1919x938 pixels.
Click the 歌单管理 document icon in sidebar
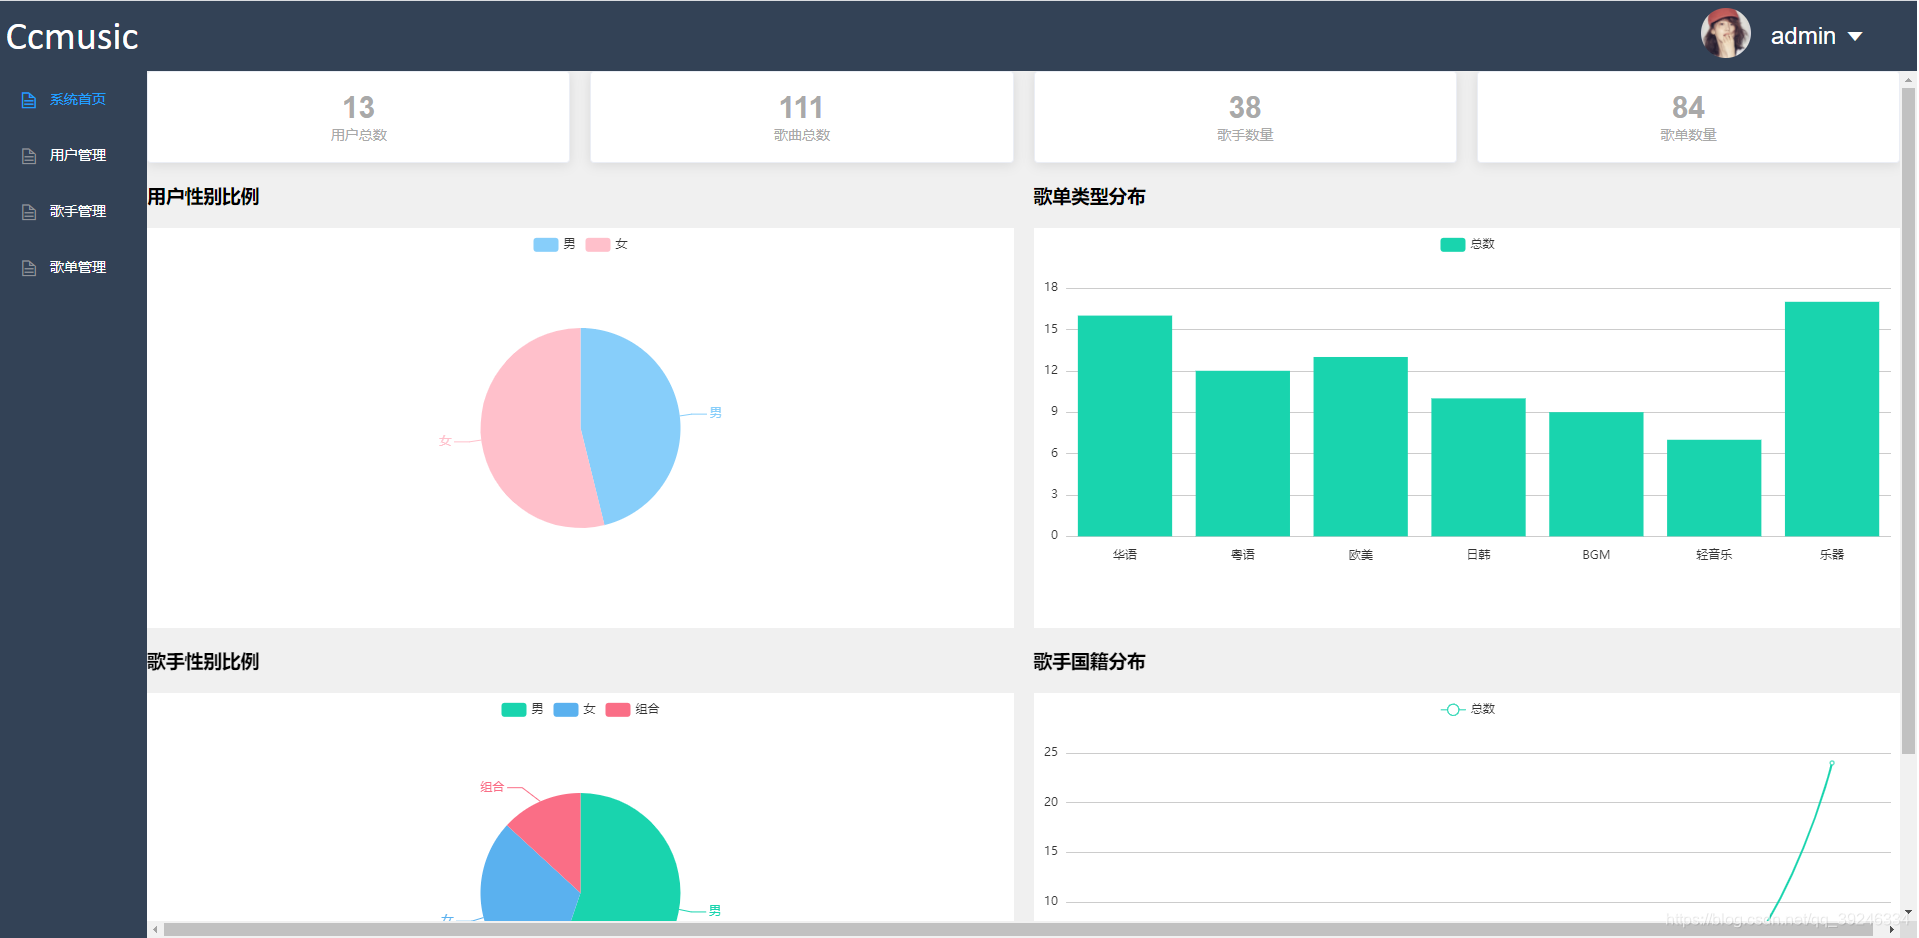point(29,268)
